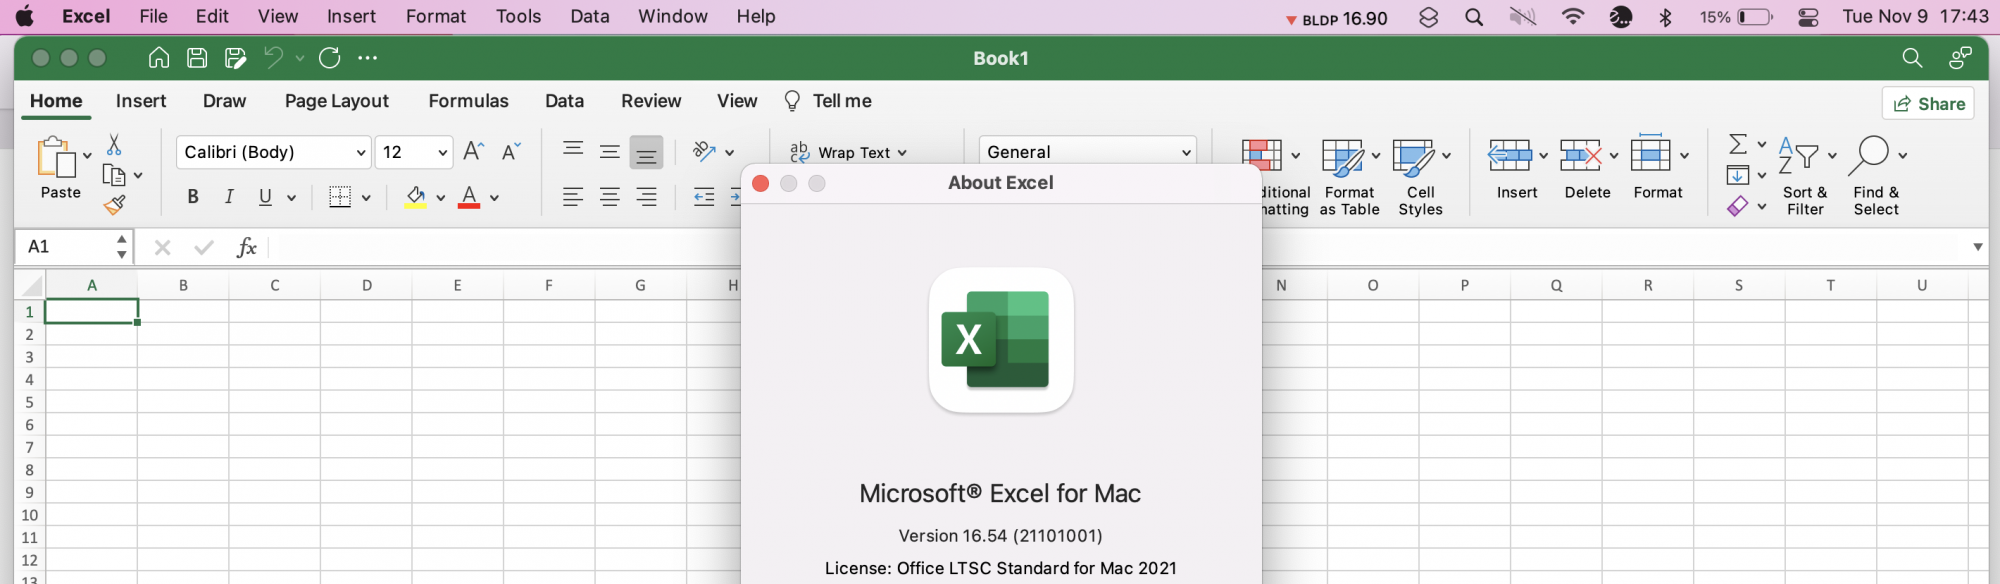The height and width of the screenshot is (584, 2000).
Task: Save workbook with the floppy disk icon
Action: pyautogui.click(x=197, y=58)
